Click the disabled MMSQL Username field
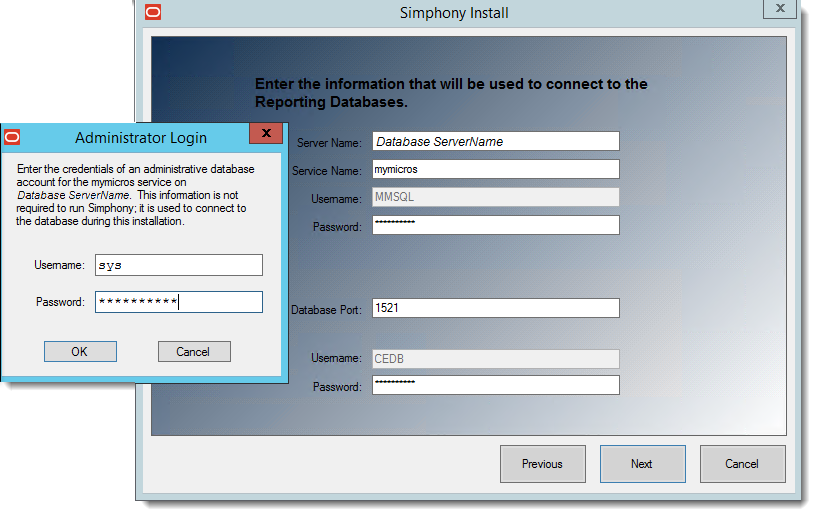This screenshot has width=816, height=516. pyautogui.click(x=496, y=197)
